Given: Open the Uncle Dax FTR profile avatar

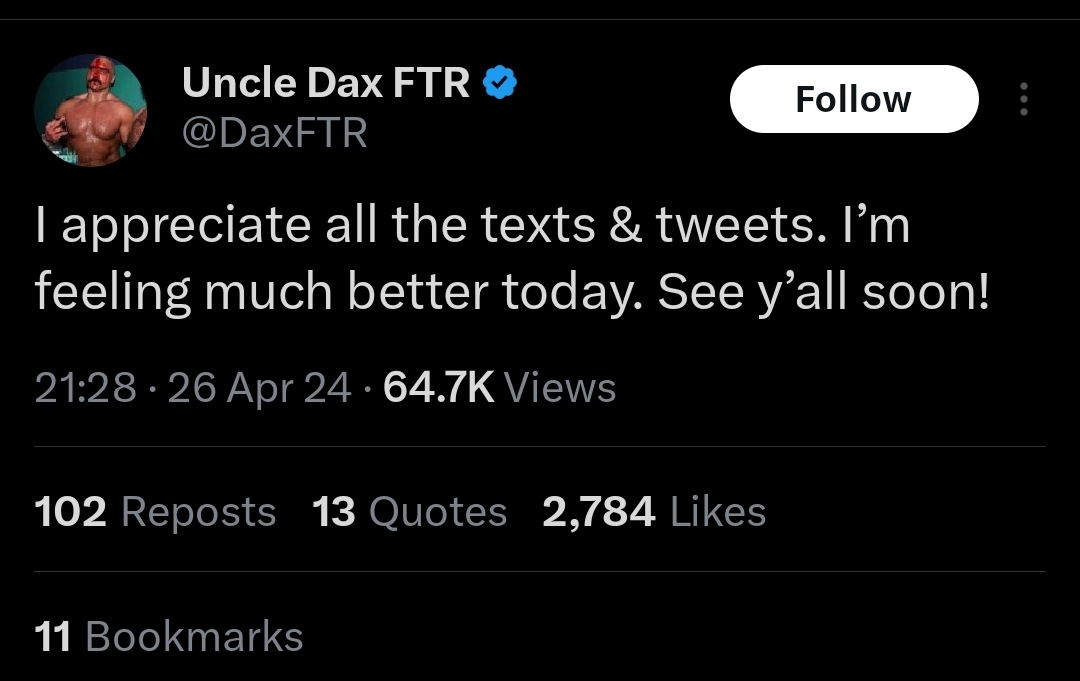Looking at the screenshot, I should pyautogui.click(x=90, y=110).
